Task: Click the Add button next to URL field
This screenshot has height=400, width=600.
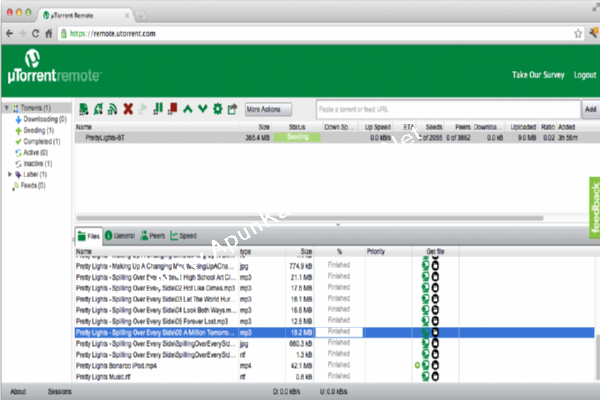Action: (x=591, y=109)
